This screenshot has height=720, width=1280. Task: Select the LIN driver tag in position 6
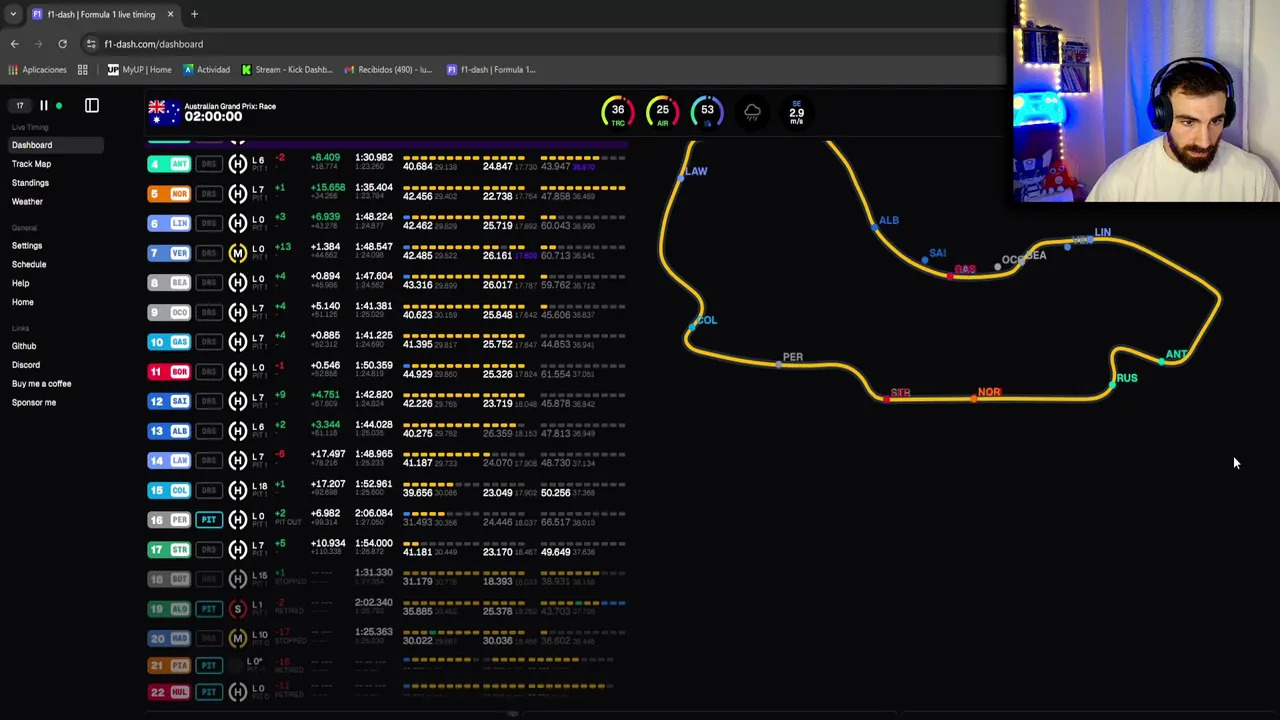click(x=169, y=224)
